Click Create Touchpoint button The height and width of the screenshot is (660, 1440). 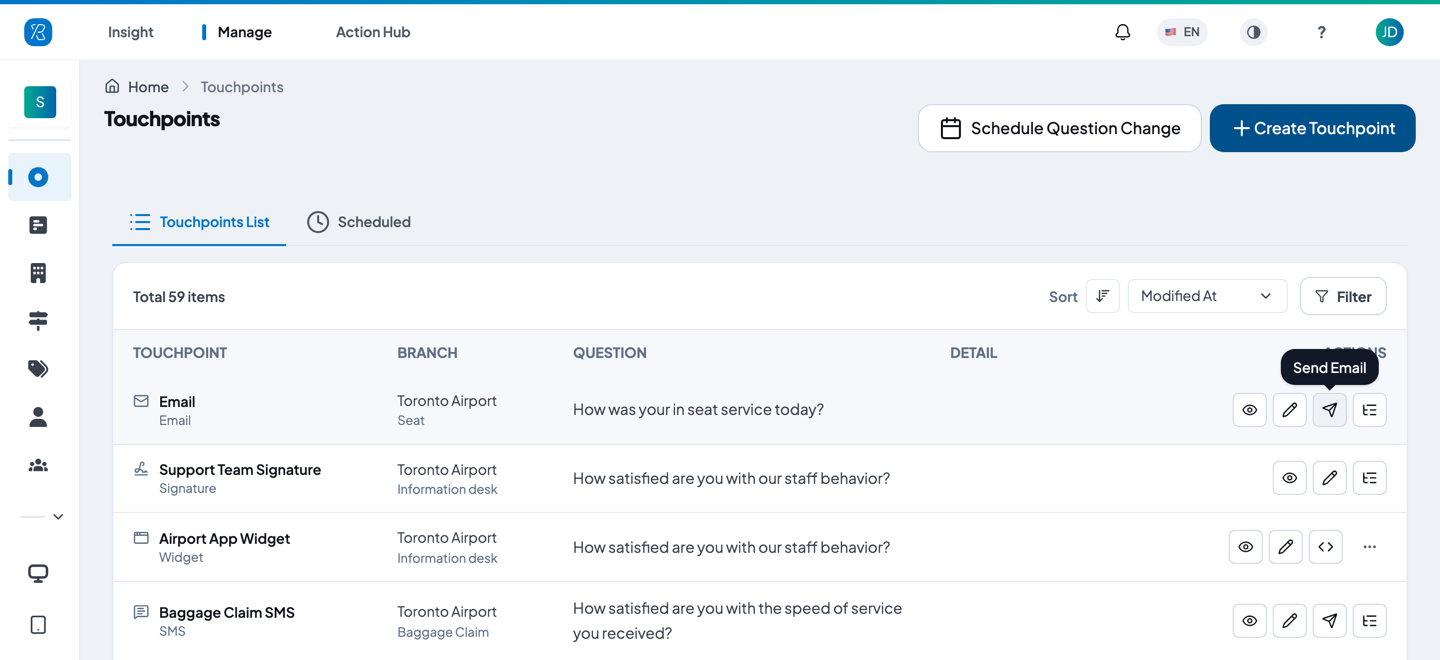tap(1313, 128)
